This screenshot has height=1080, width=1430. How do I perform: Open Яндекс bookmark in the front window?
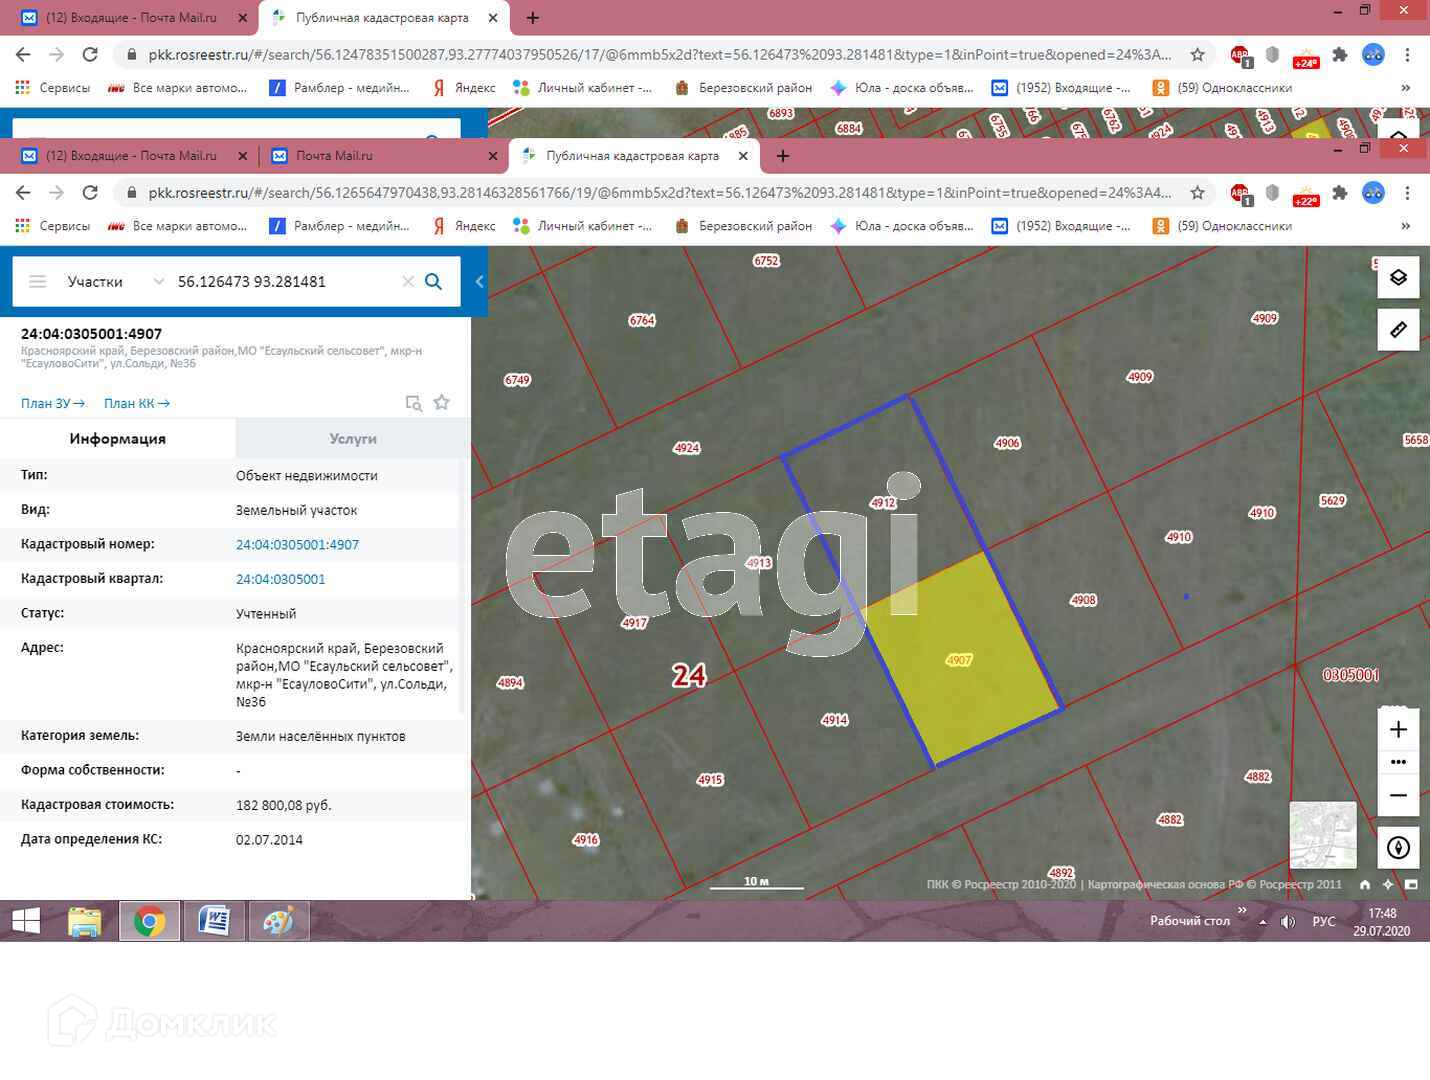point(464,226)
